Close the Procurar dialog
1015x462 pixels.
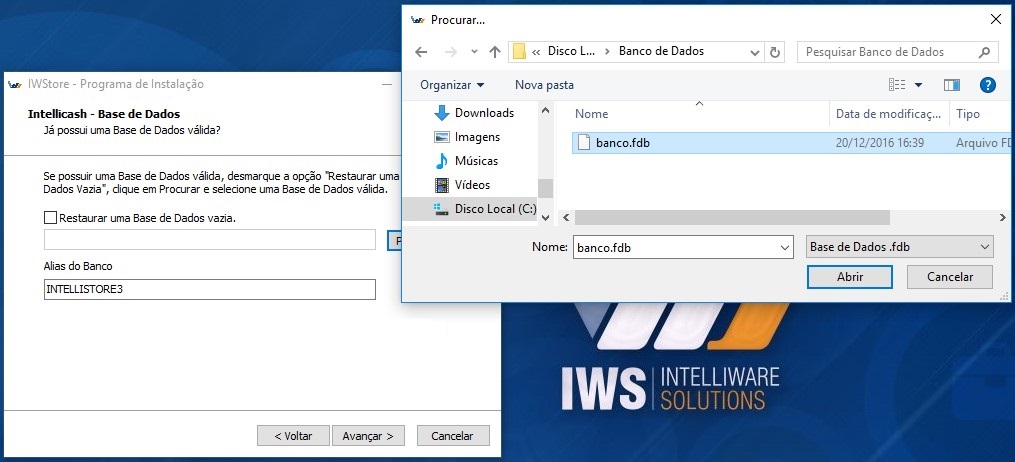point(996,19)
